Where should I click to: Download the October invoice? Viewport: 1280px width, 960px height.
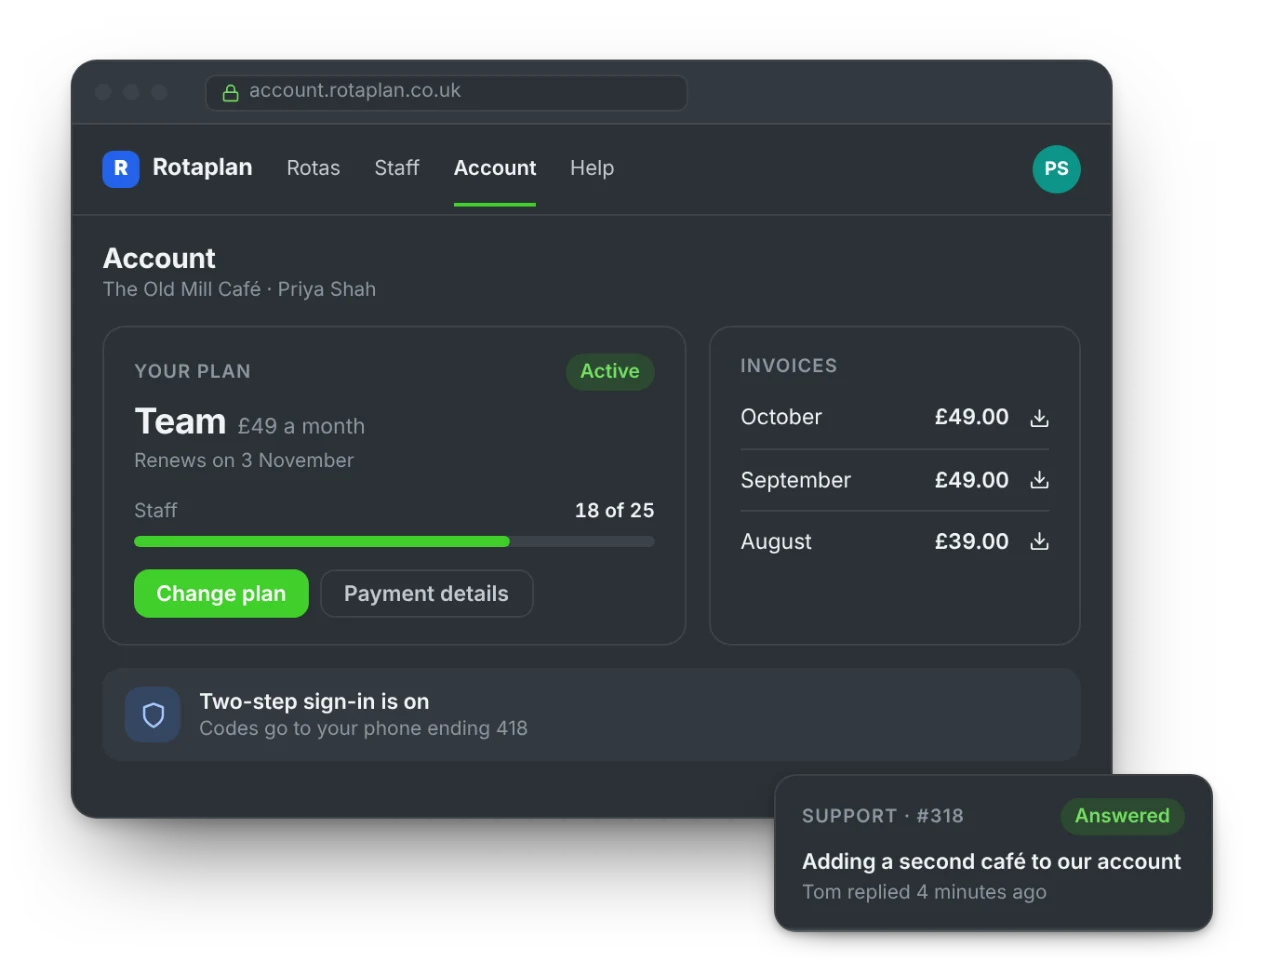(1039, 418)
